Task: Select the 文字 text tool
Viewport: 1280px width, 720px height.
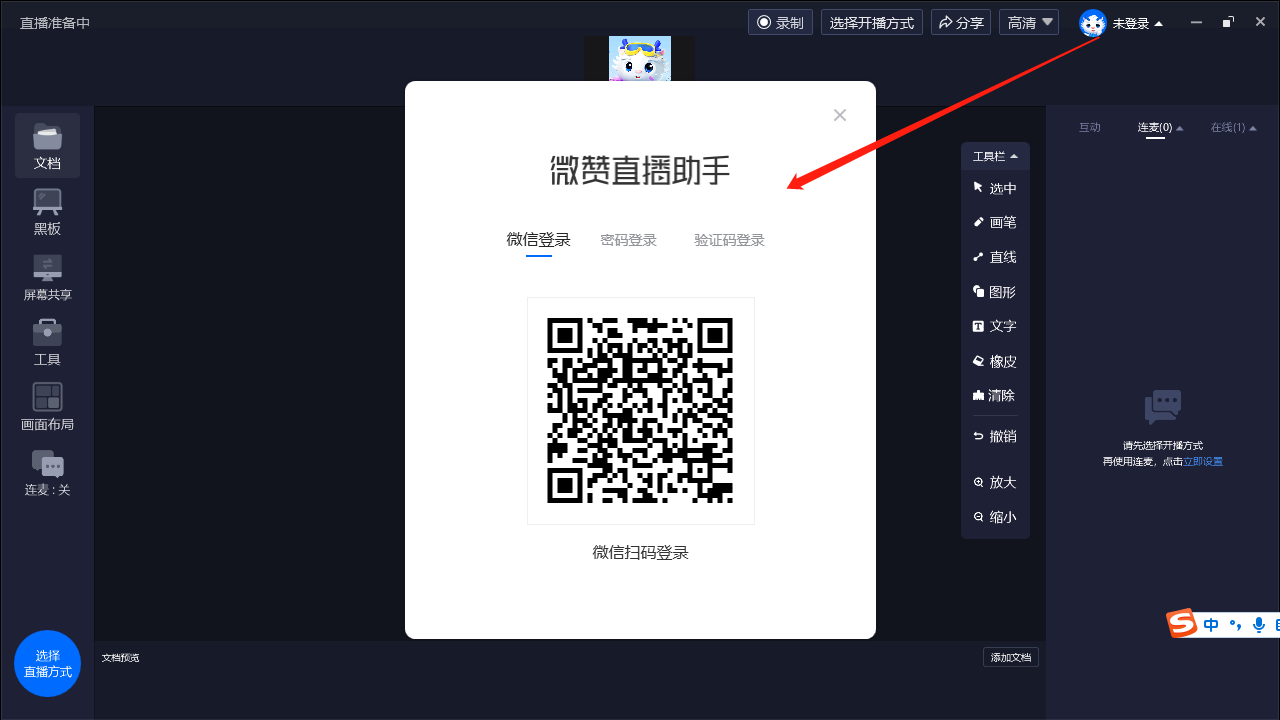Action: click(x=996, y=326)
